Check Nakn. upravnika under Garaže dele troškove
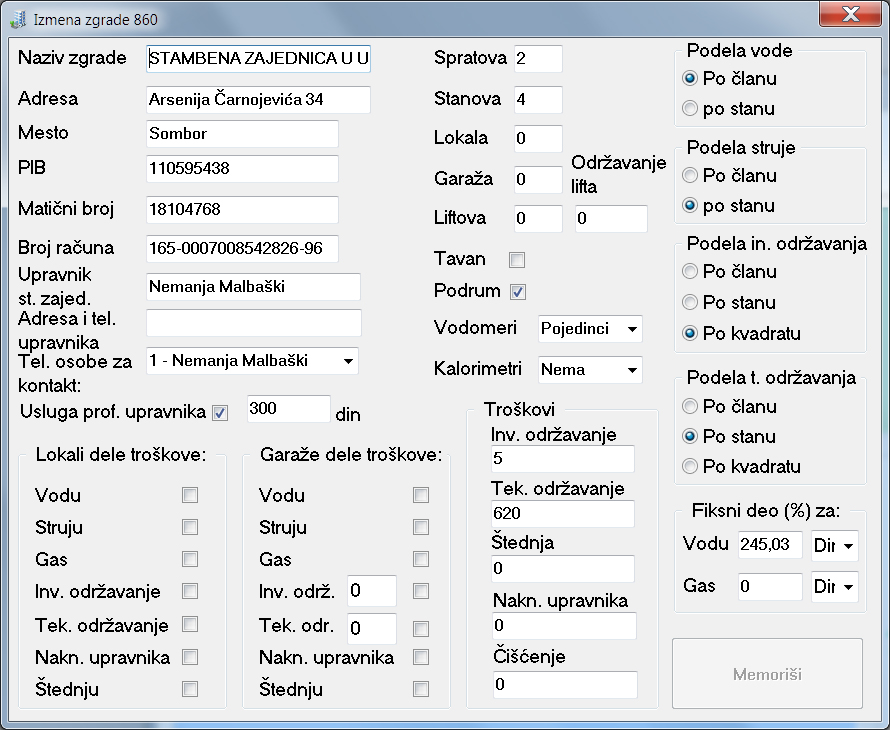890x730 pixels. tap(421, 657)
